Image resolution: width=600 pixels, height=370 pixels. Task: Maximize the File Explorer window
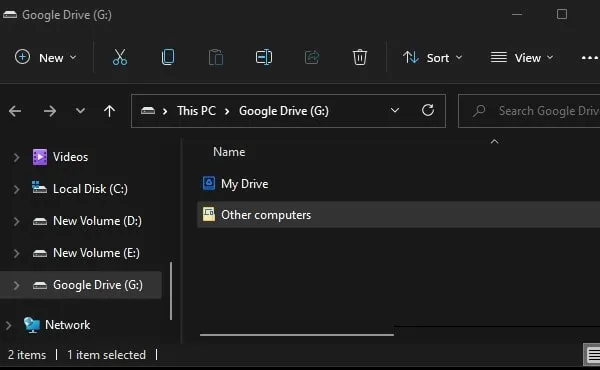tap(562, 15)
